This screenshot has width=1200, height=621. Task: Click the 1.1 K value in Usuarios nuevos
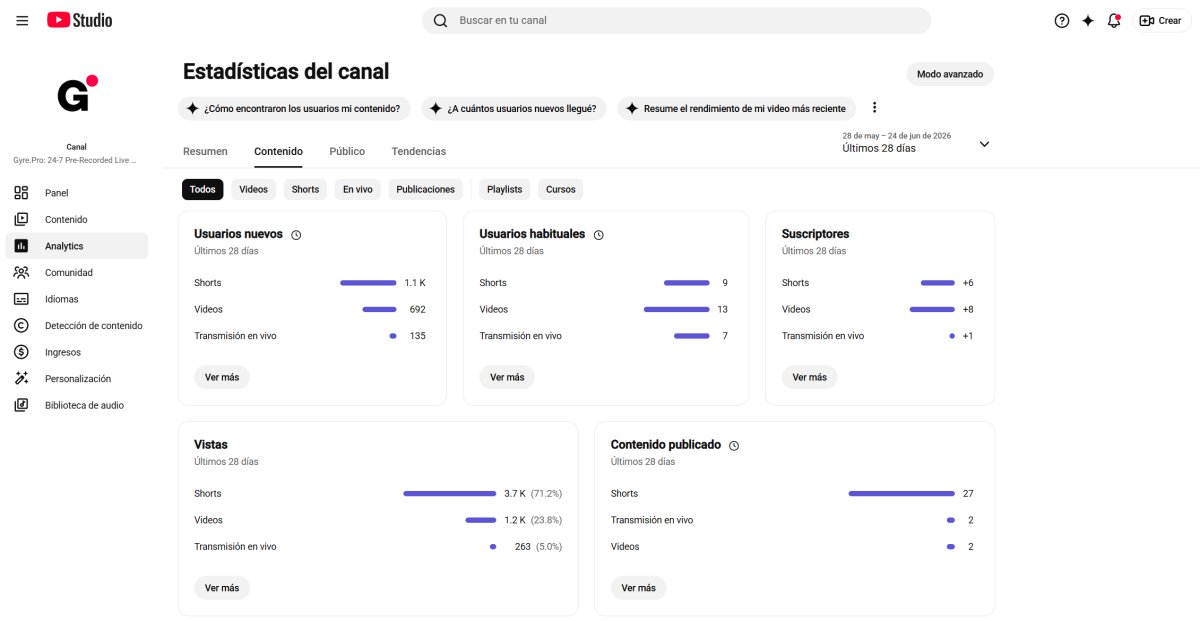pyautogui.click(x=414, y=283)
